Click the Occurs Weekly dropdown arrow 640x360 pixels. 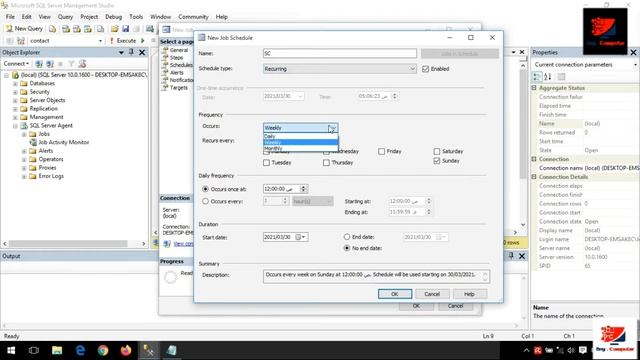333,128
